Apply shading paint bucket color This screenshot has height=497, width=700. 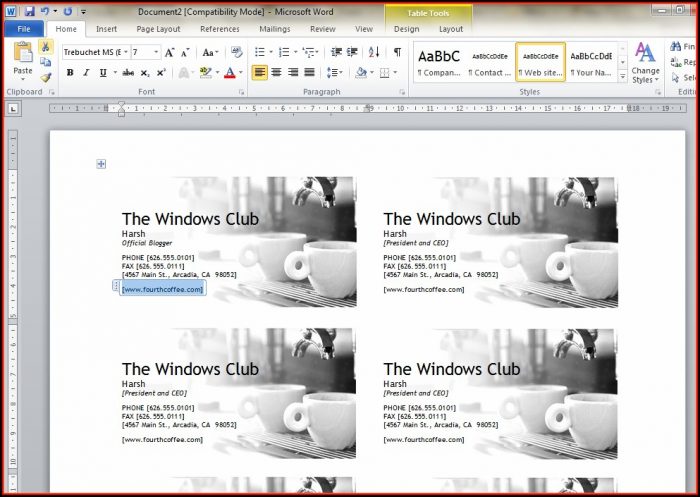[x=361, y=72]
